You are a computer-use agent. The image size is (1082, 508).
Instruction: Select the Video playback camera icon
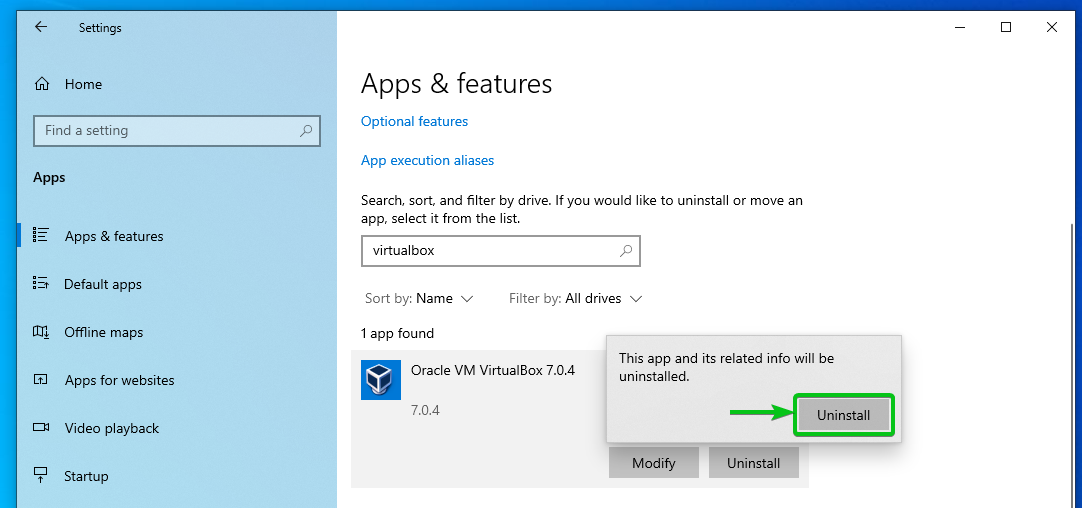coord(41,428)
